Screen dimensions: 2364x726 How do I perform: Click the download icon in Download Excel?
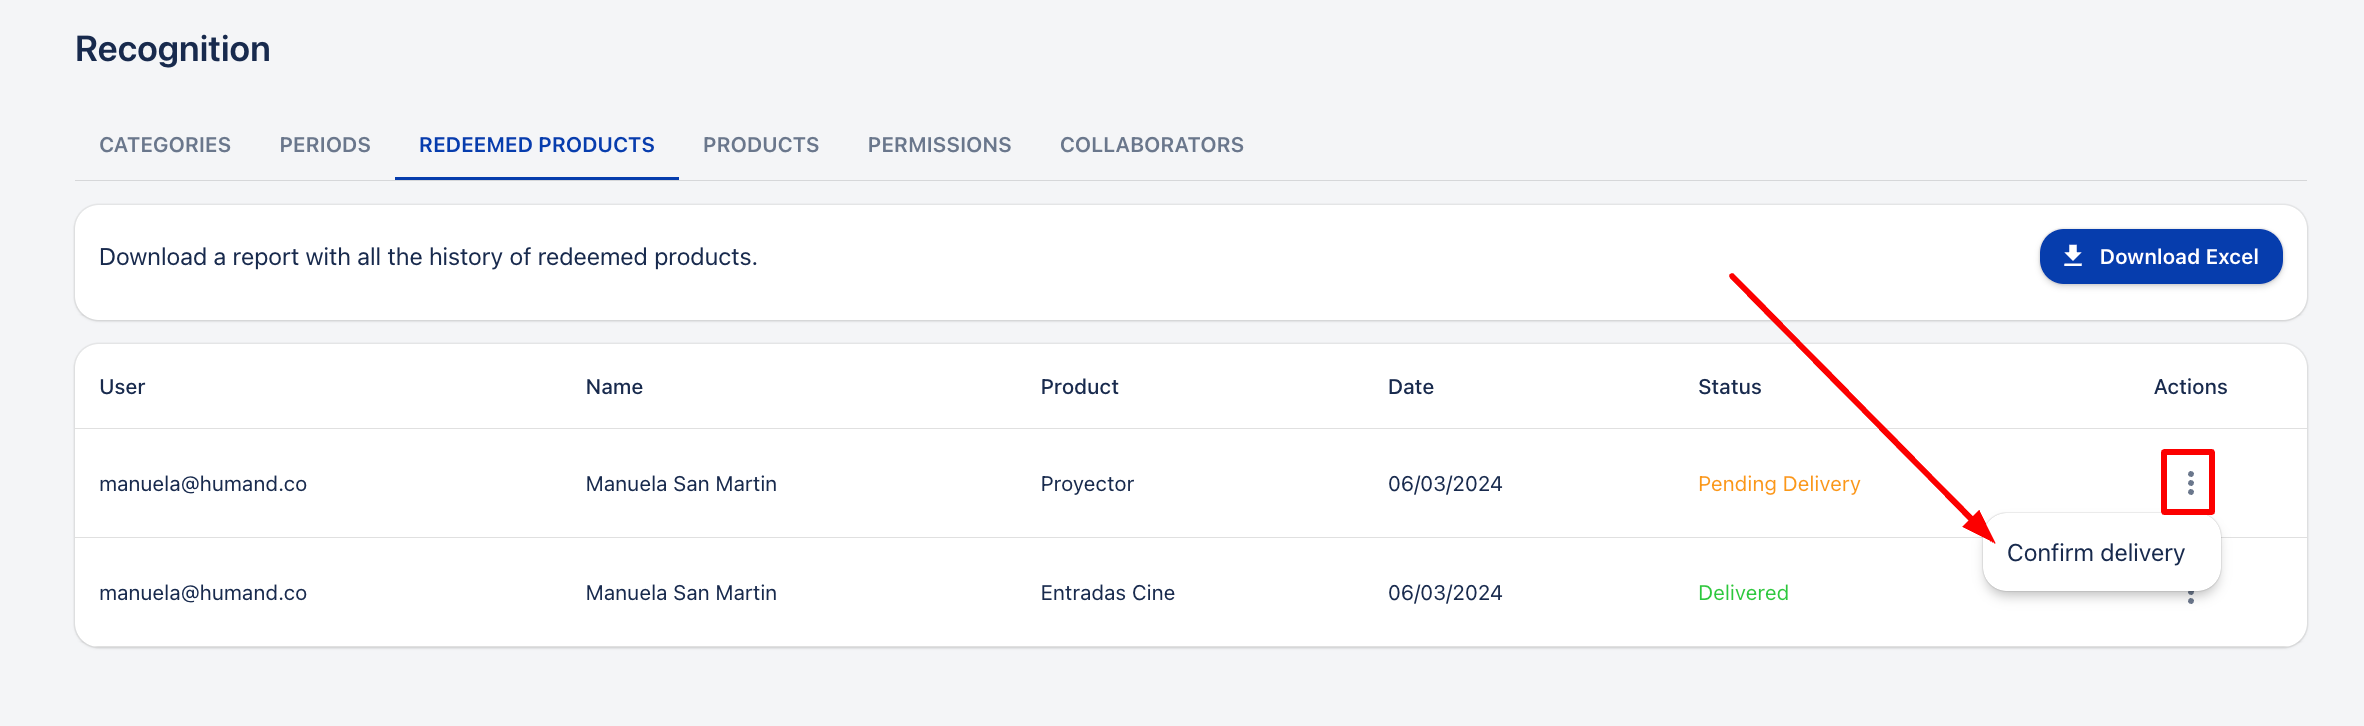pyautogui.click(x=2073, y=256)
